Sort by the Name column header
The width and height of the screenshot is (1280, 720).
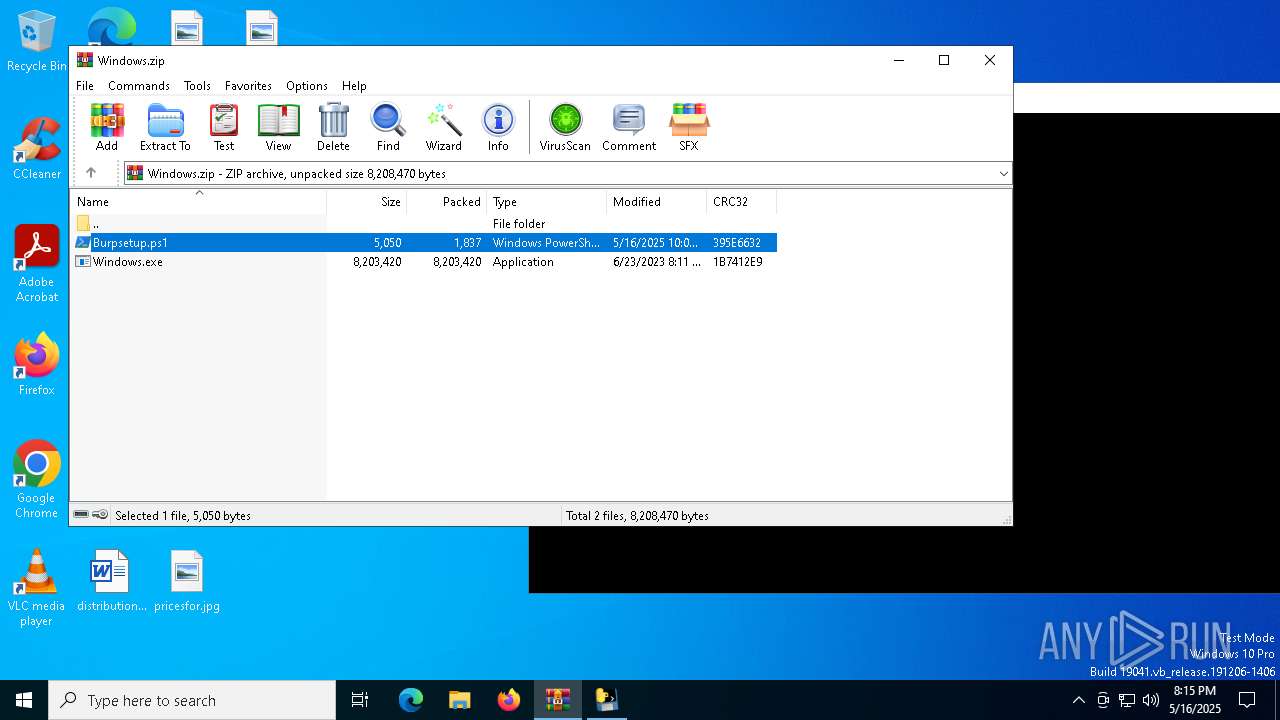coord(198,202)
